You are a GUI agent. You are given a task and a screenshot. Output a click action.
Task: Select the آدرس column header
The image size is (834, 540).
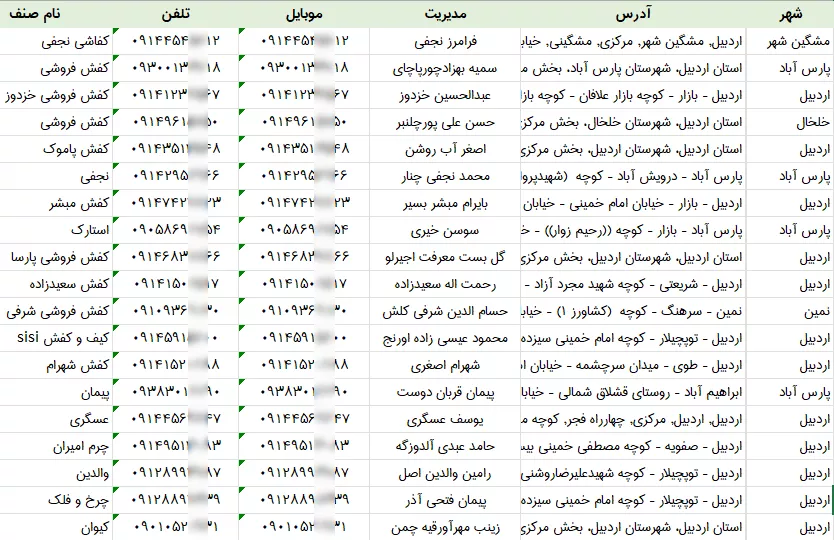(633, 14)
